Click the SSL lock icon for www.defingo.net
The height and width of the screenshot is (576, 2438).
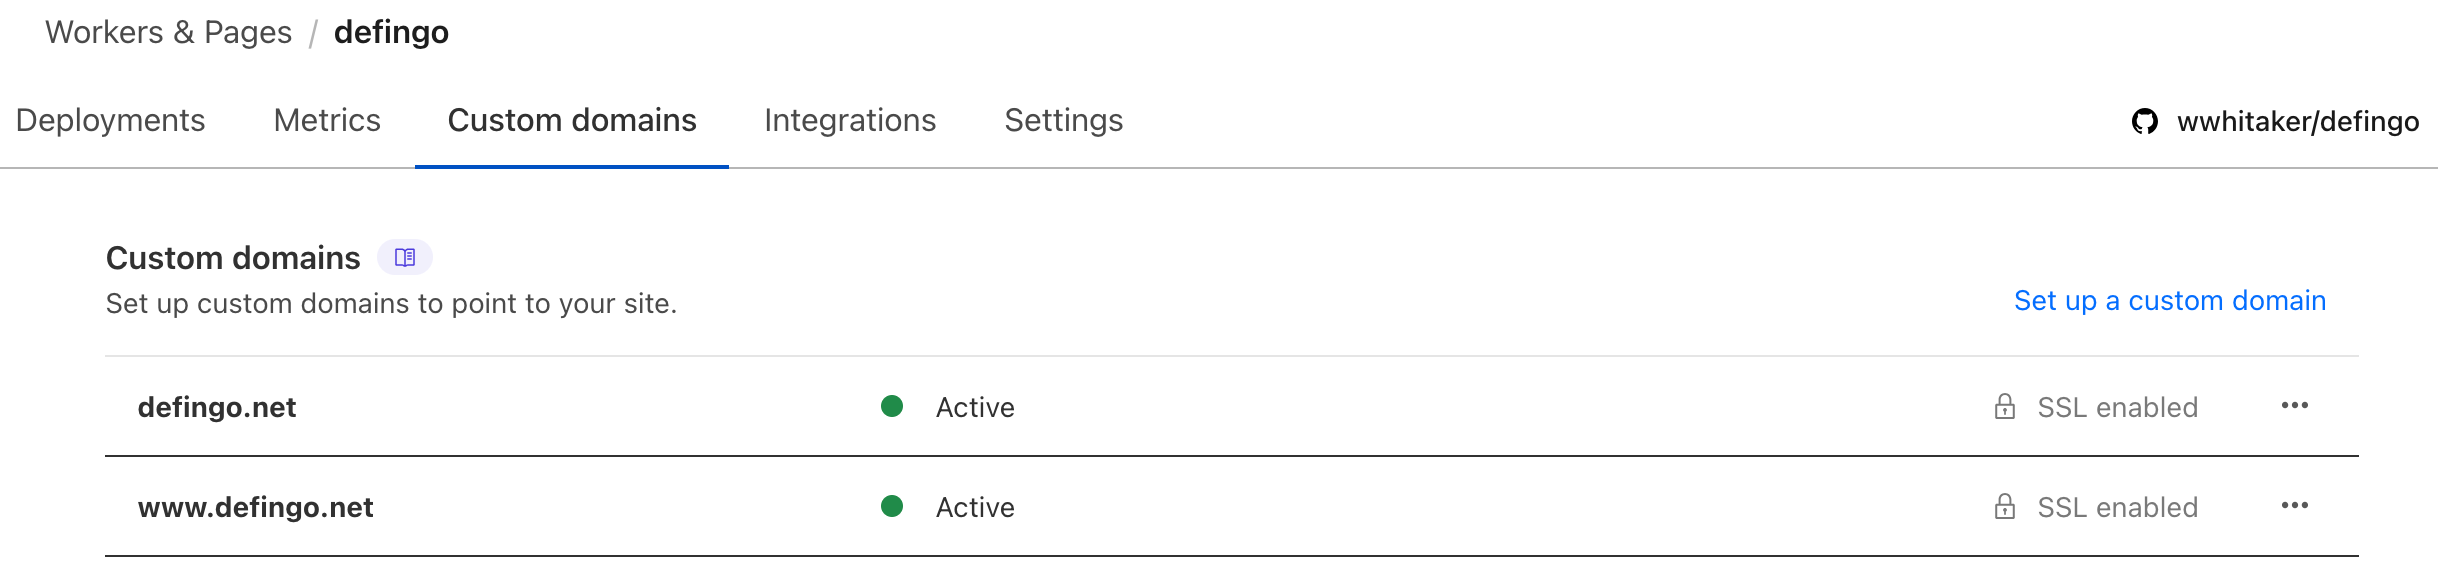[x=2004, y=506]
